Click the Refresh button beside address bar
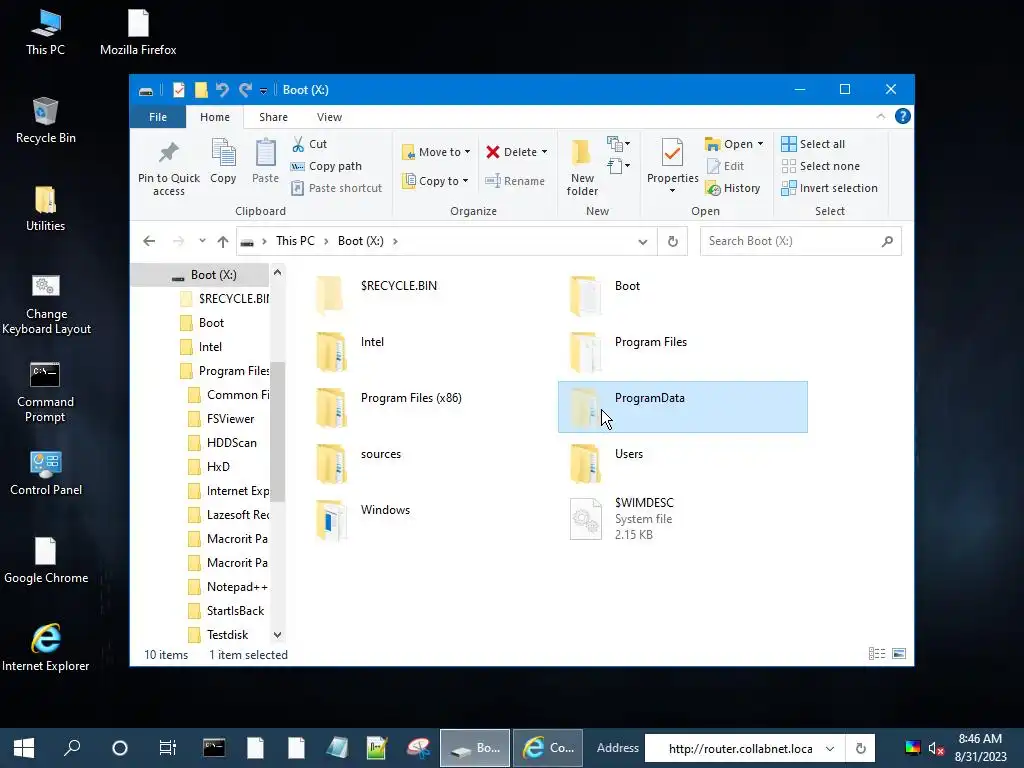This screenshot has width=1024, height=768. point(673,241)
